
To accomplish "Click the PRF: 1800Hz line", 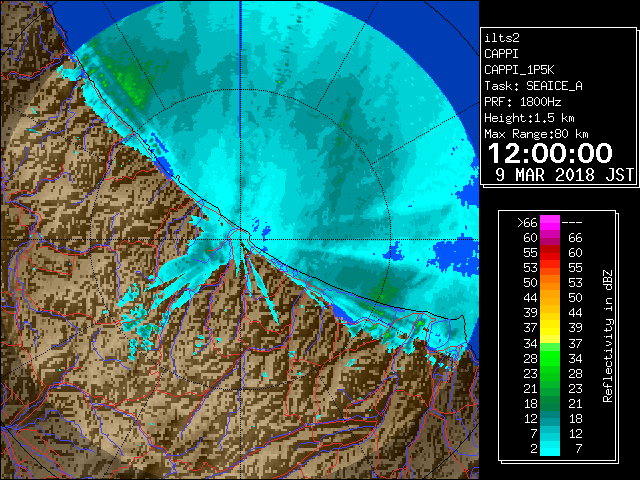I will coord(522,102).
